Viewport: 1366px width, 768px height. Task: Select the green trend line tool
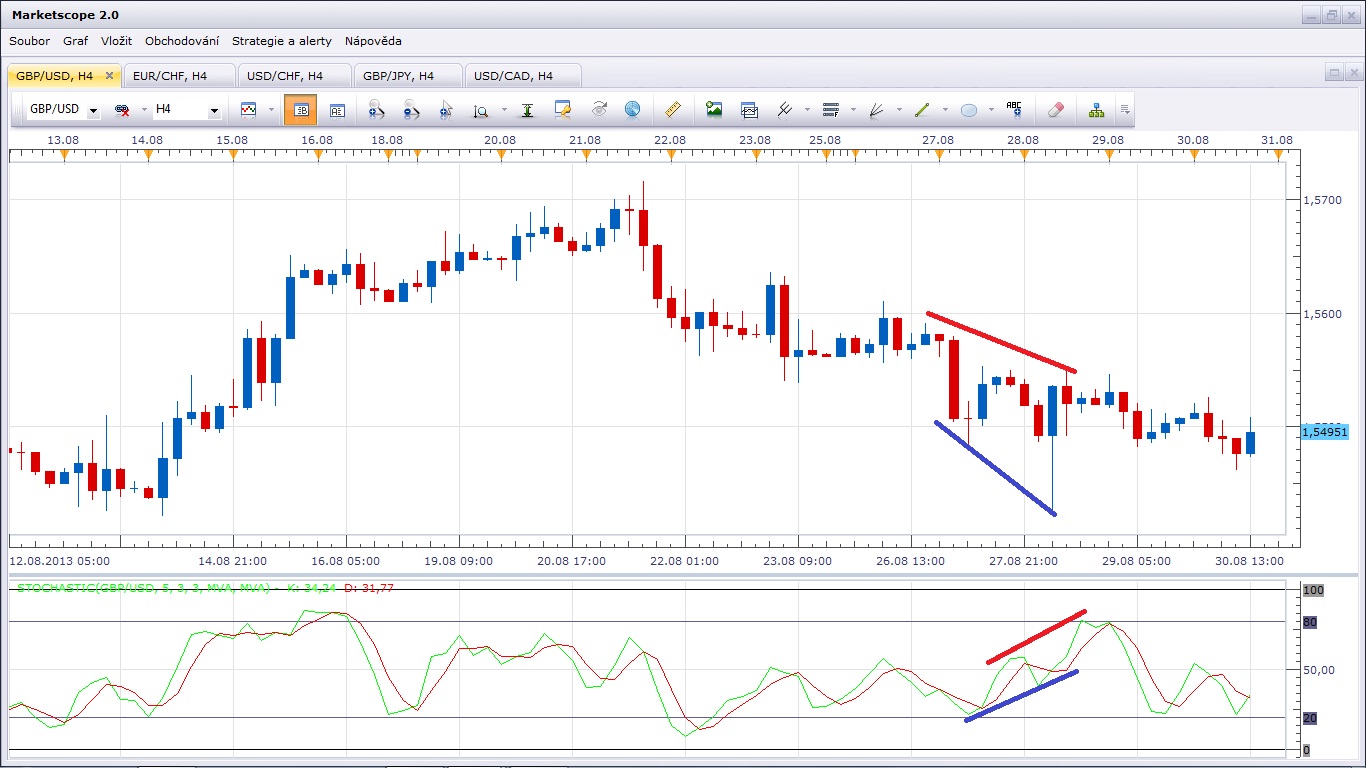coord(922,110)
